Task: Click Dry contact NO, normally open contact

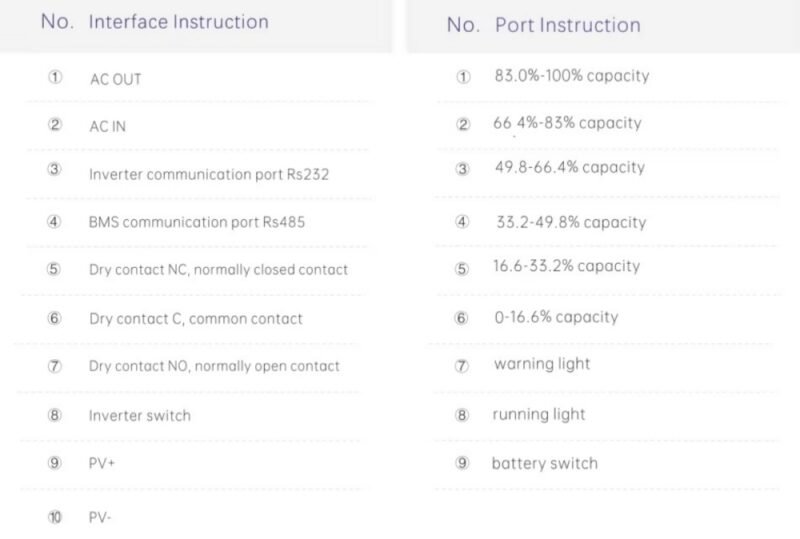Action: pyautogui.click(x=214, y=366)
